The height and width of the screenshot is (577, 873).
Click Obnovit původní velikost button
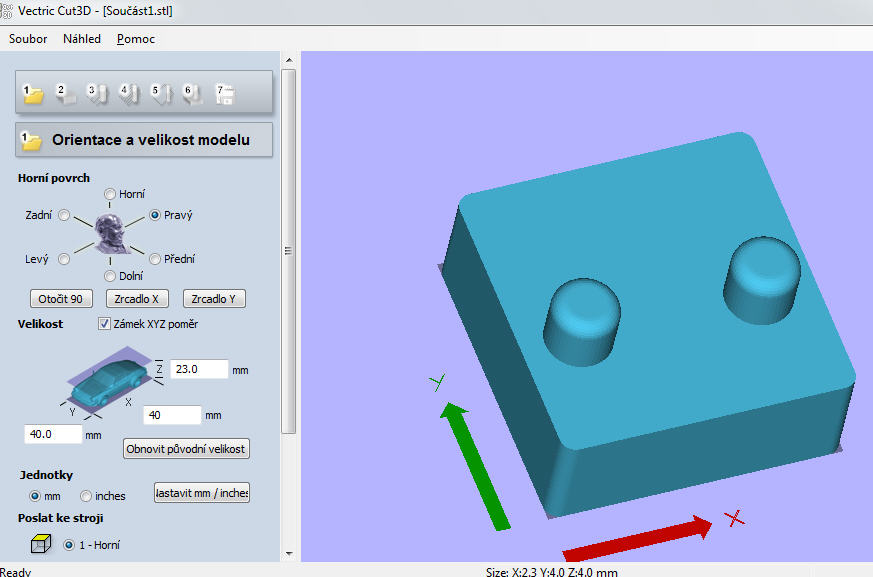pos(186,448)
